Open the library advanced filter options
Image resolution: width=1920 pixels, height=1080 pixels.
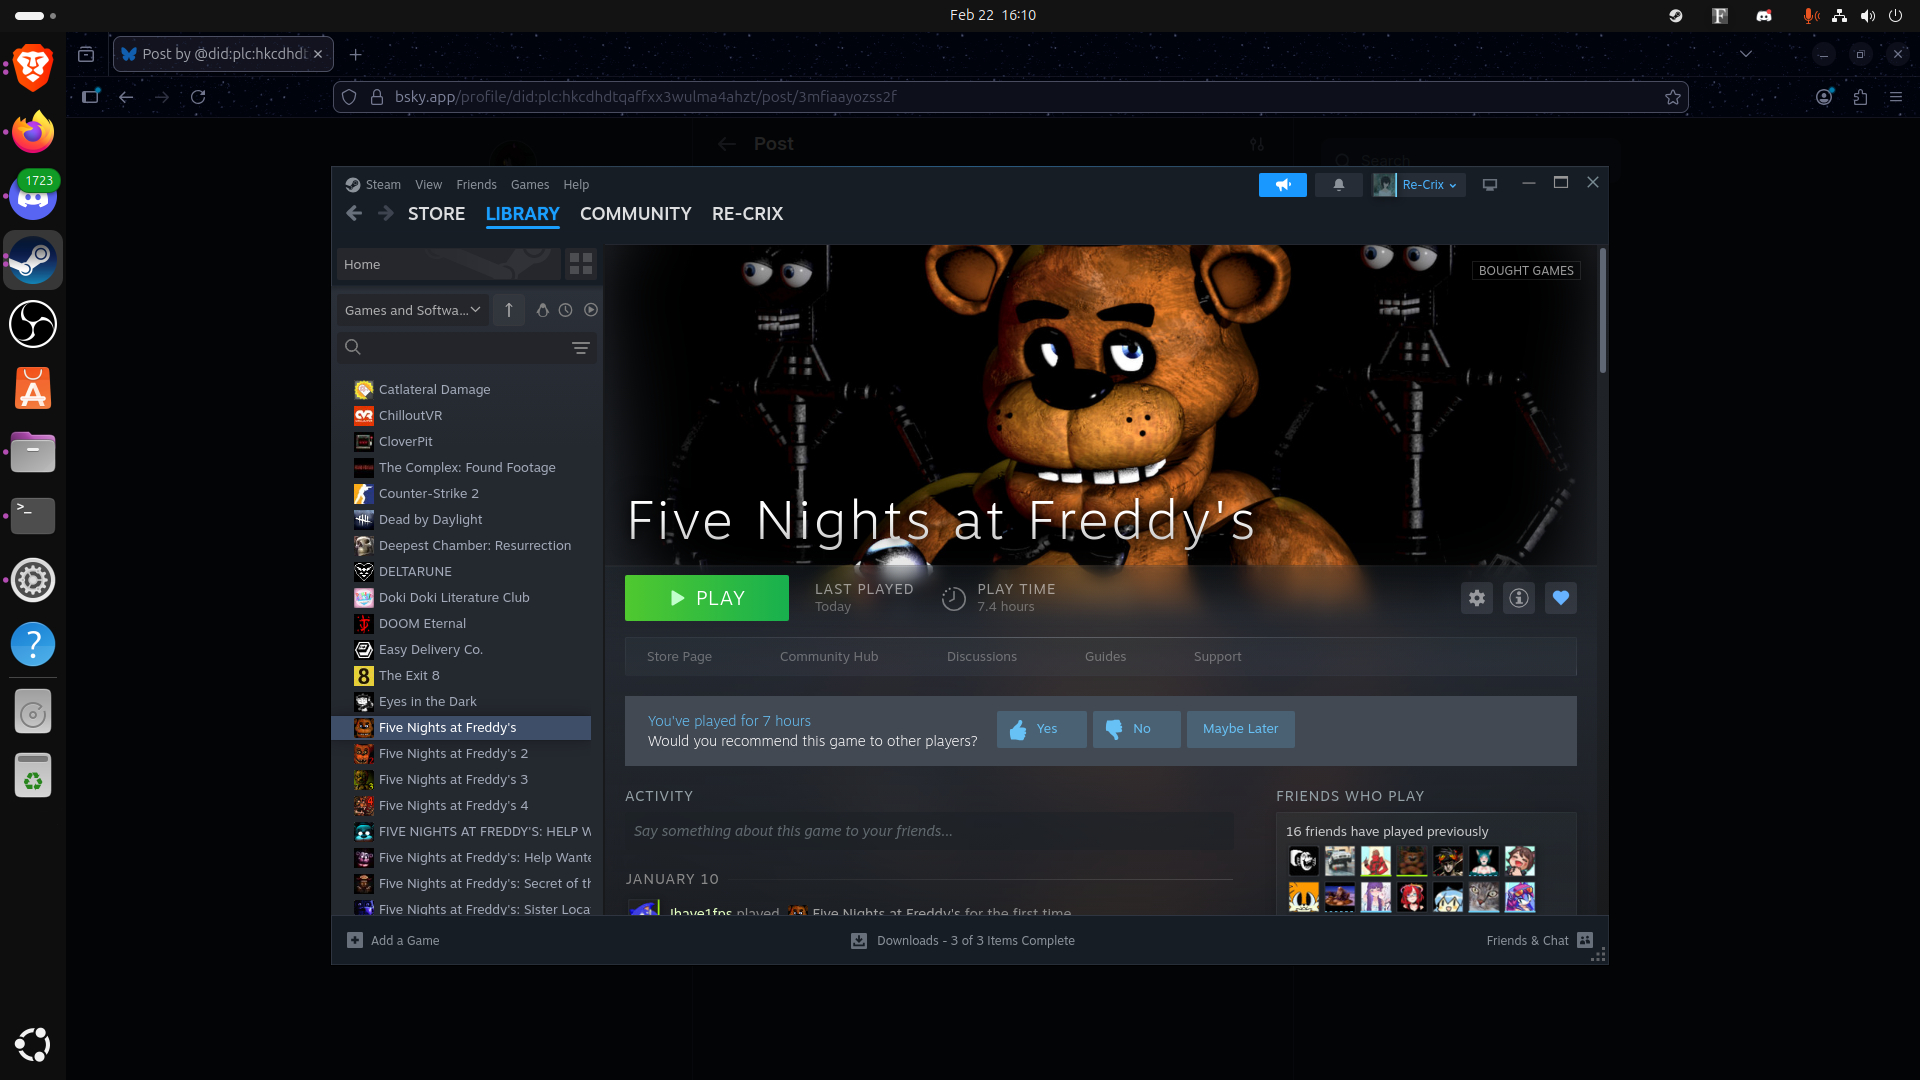(x=580, y=347)
